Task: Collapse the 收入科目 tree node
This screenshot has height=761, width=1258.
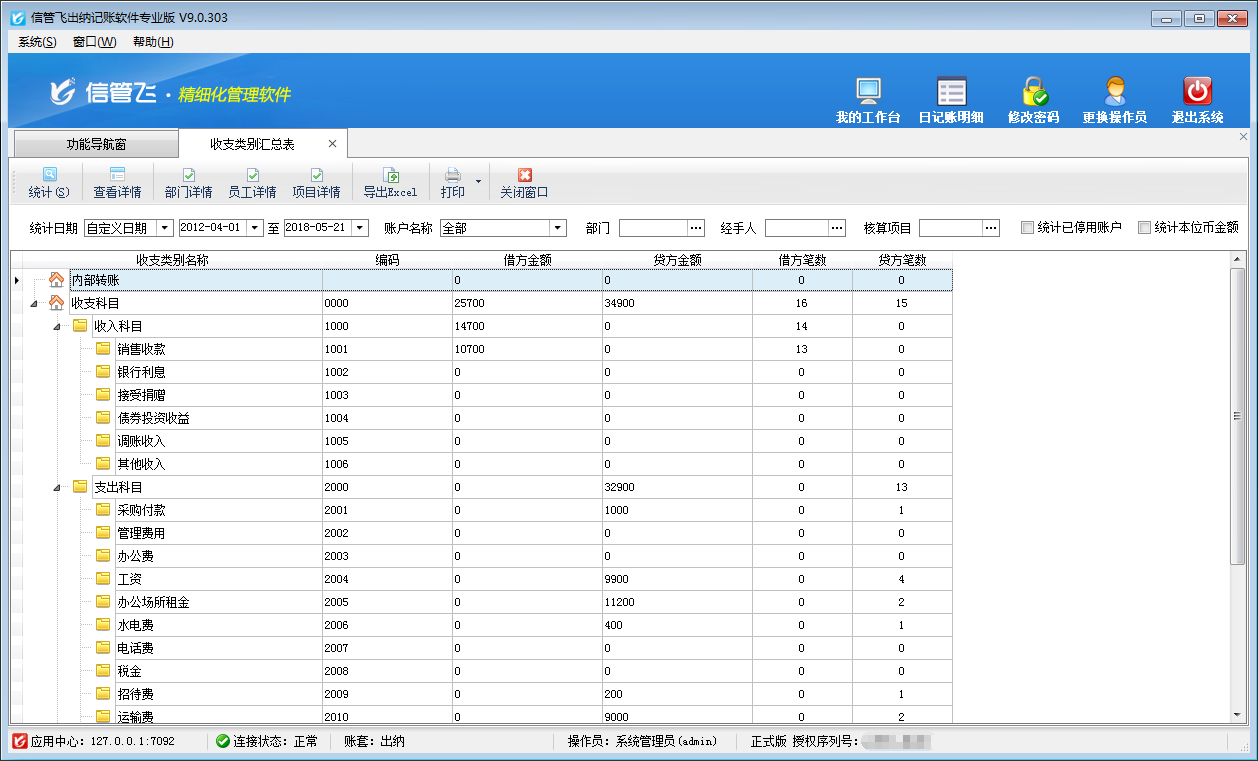Action: [57, 327]
